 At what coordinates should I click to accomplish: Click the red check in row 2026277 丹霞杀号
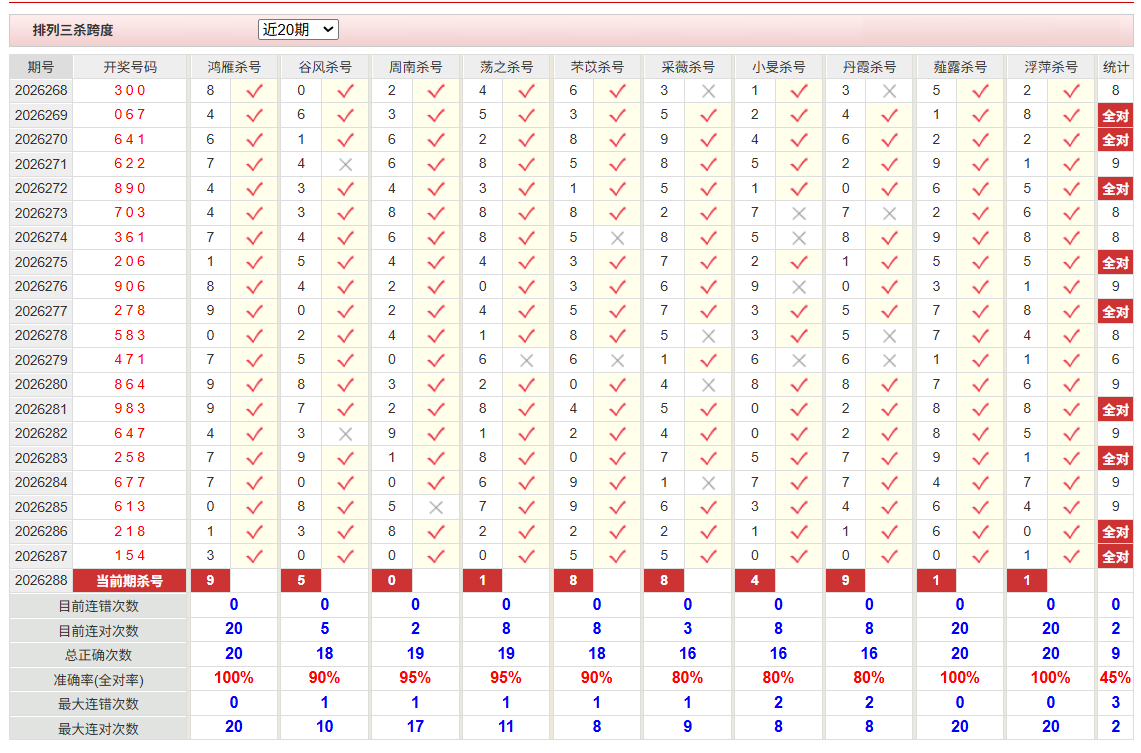889,311
